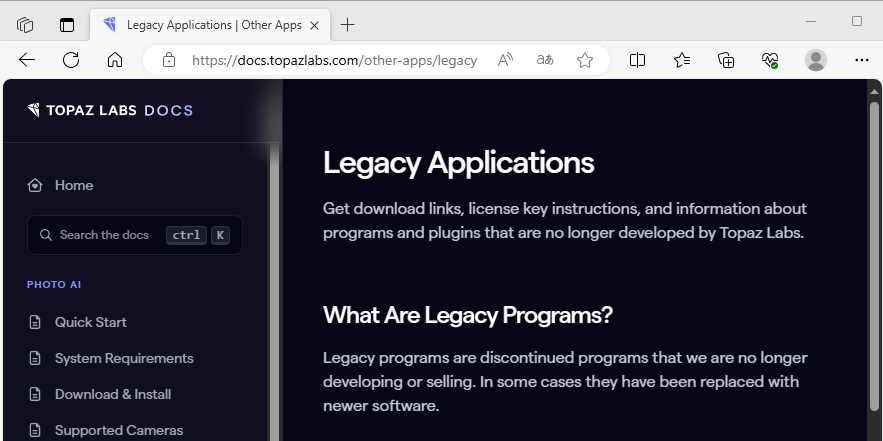The image size is (883, 441).
Task: Click the page scroll up arrow
Action: coord(874,91)
